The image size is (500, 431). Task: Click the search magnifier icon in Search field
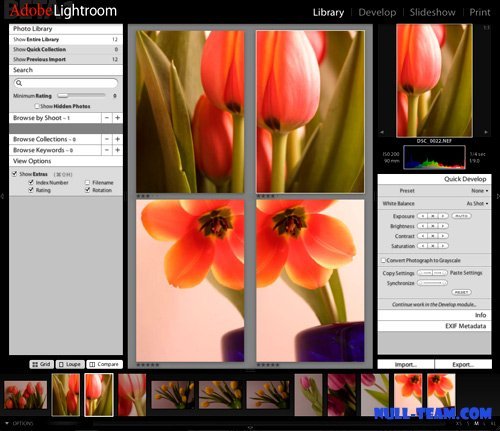click(x=19, y=83)
